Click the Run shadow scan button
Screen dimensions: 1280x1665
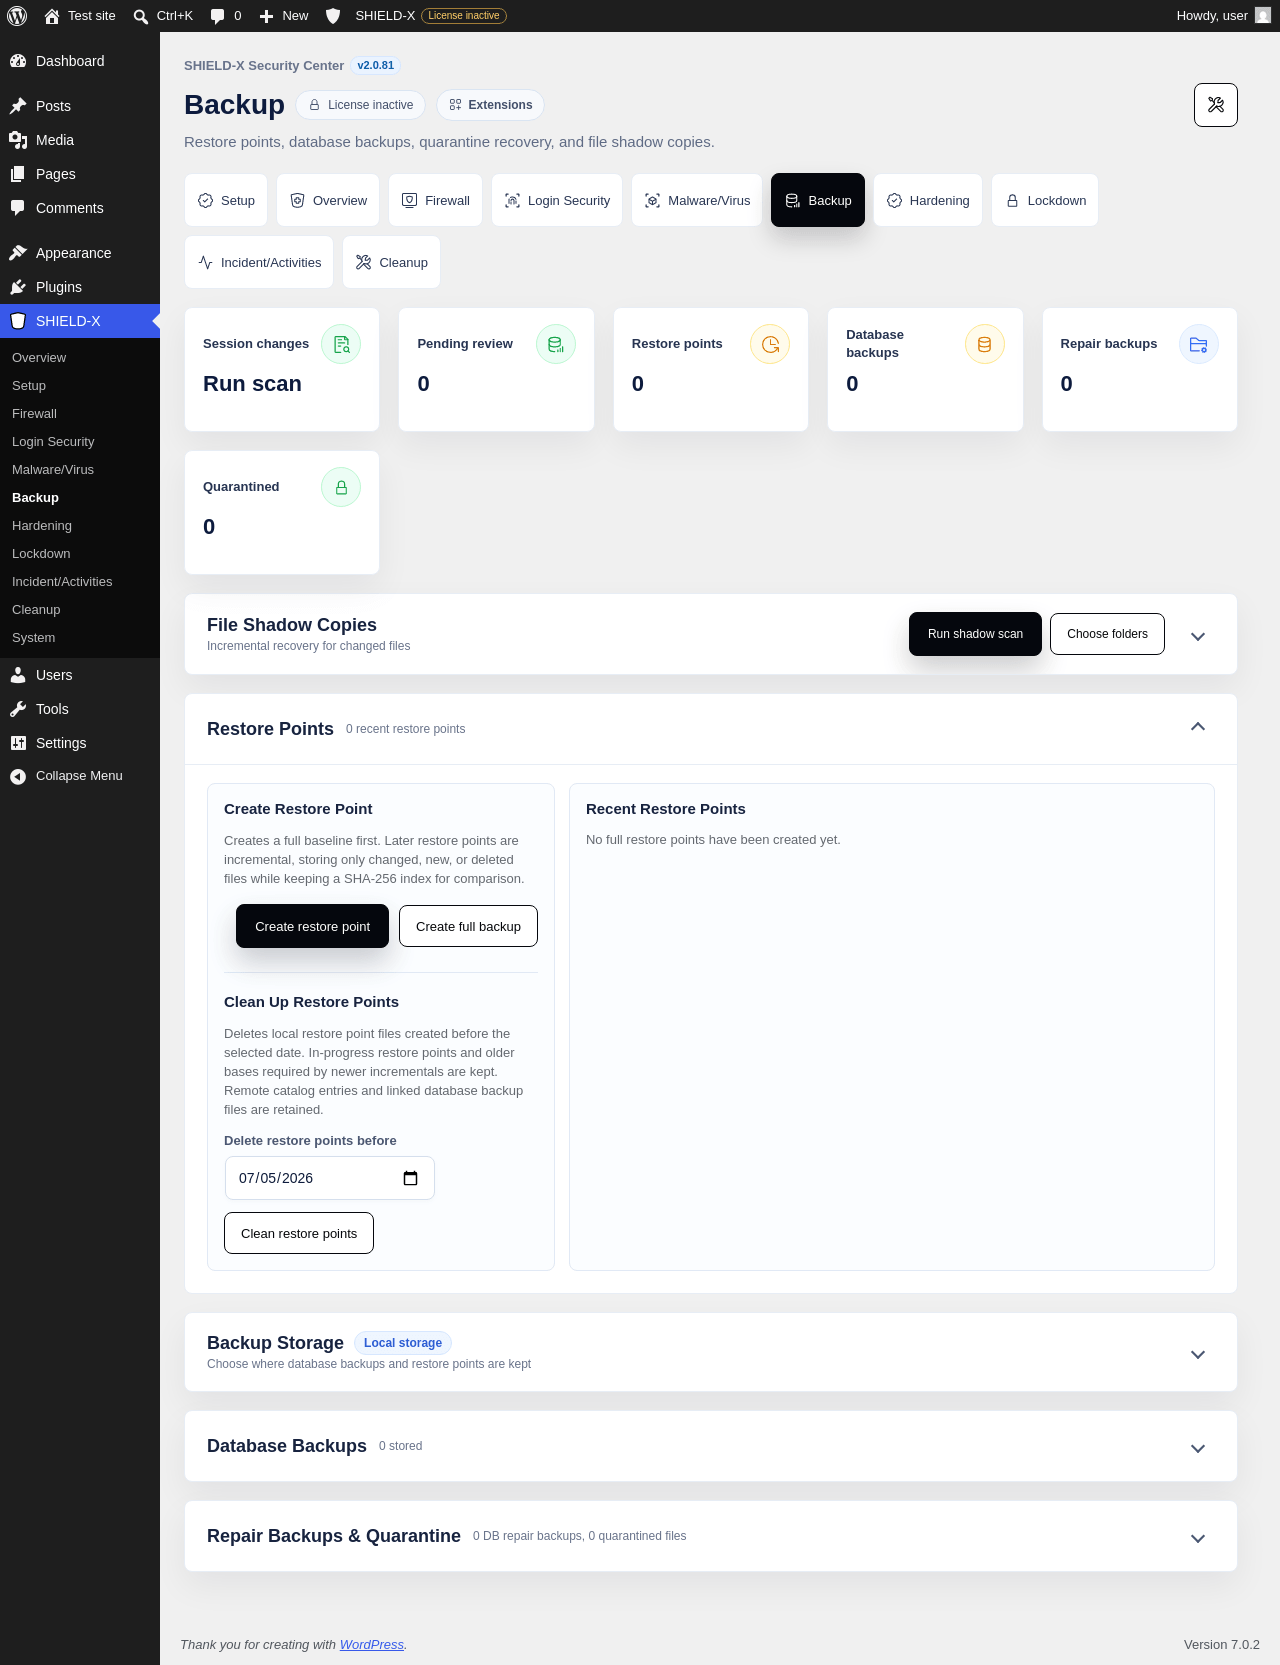click(975, 634)
